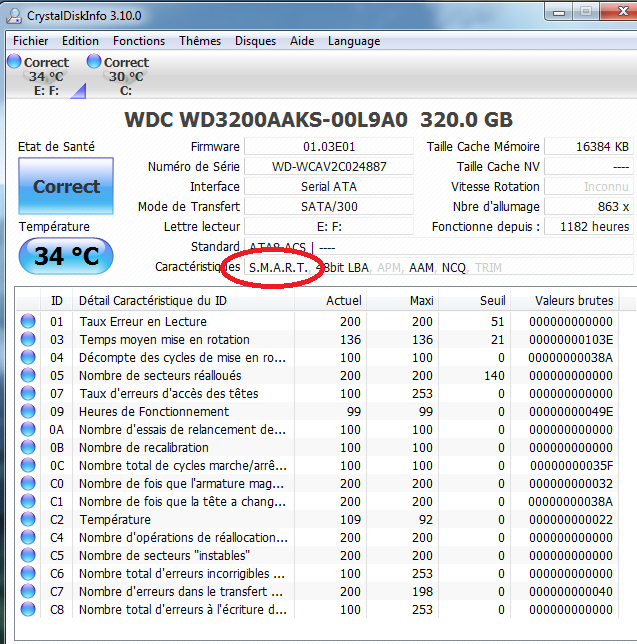Click status orb for 09 Heures de Fonctionnement
Image resolution: width=637 pixels, height=644 pixels.
tap(28, 411)
